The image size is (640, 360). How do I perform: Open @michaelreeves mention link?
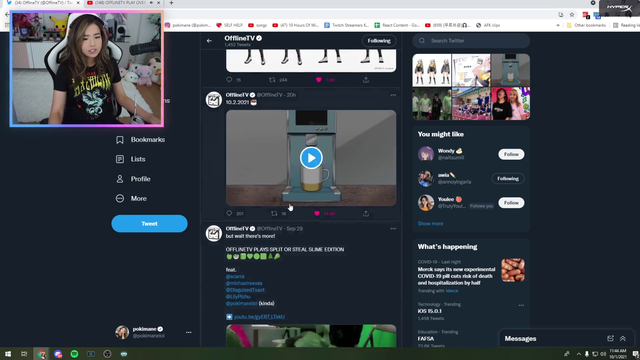pyautogui.click(x=244, y=283)
